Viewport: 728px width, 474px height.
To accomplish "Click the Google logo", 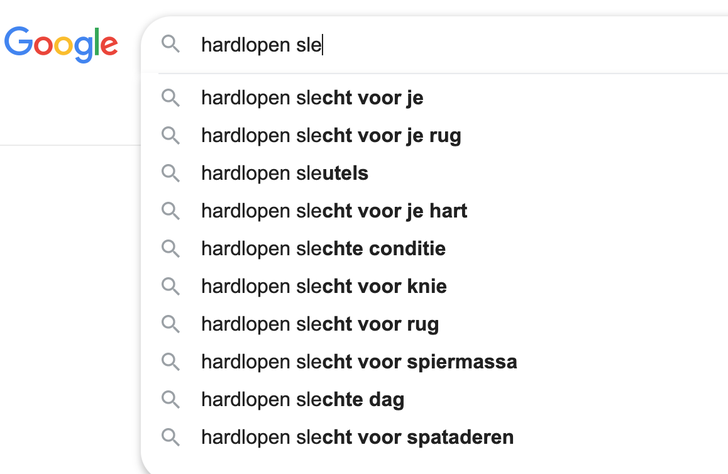I will pyautogui.click(x=61, y=44).
